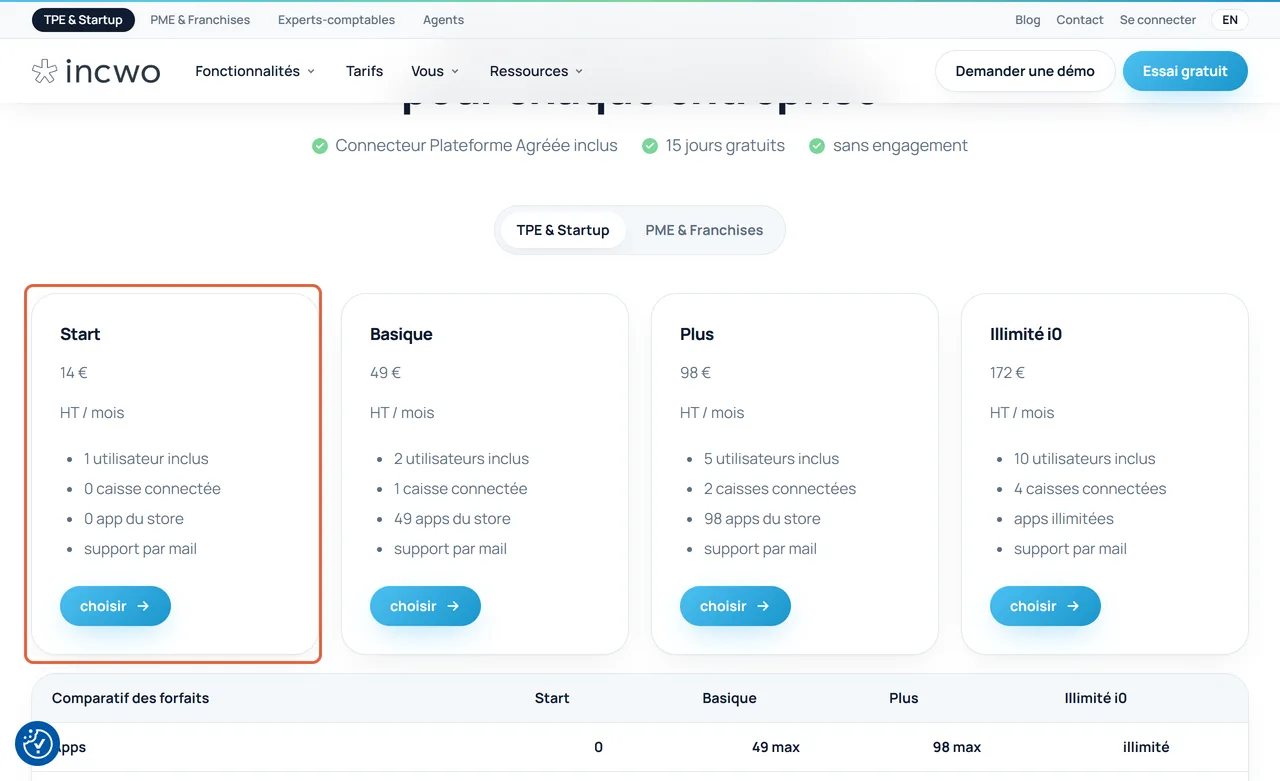Switch language with EN button
Viewport: 1280px width, 781px height.
coord(1230,20)
